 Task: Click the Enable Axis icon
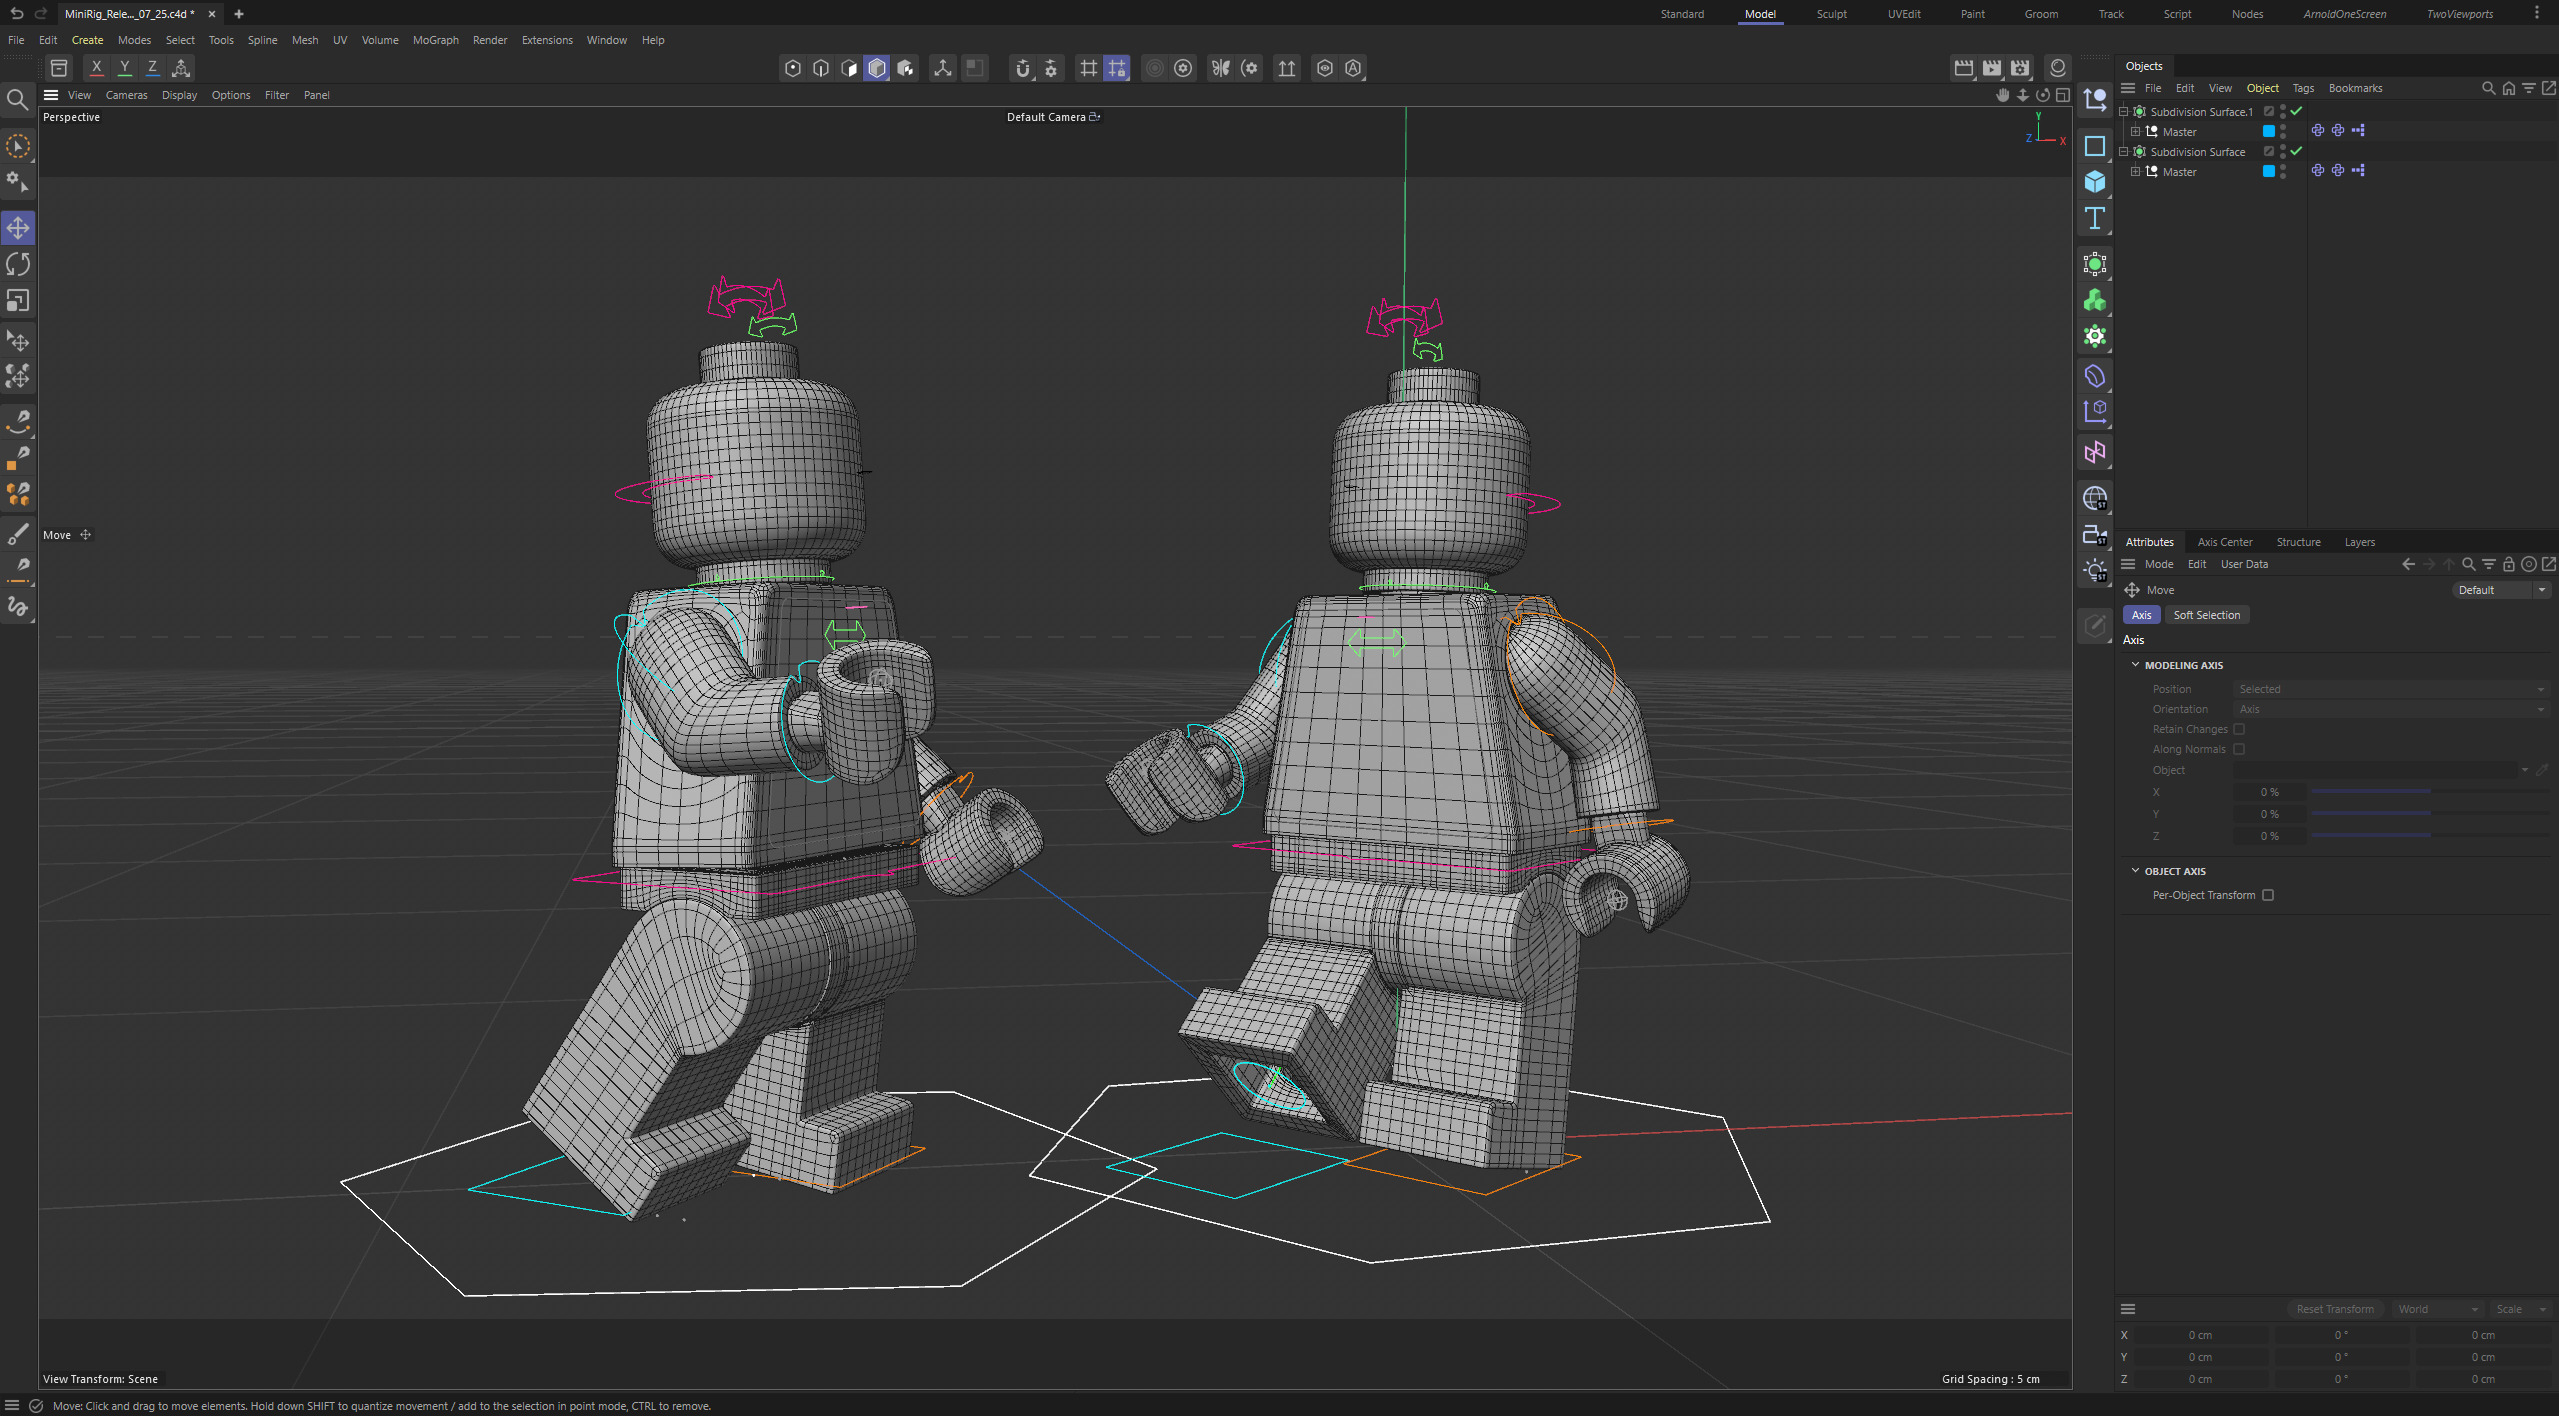pos(942,68)
